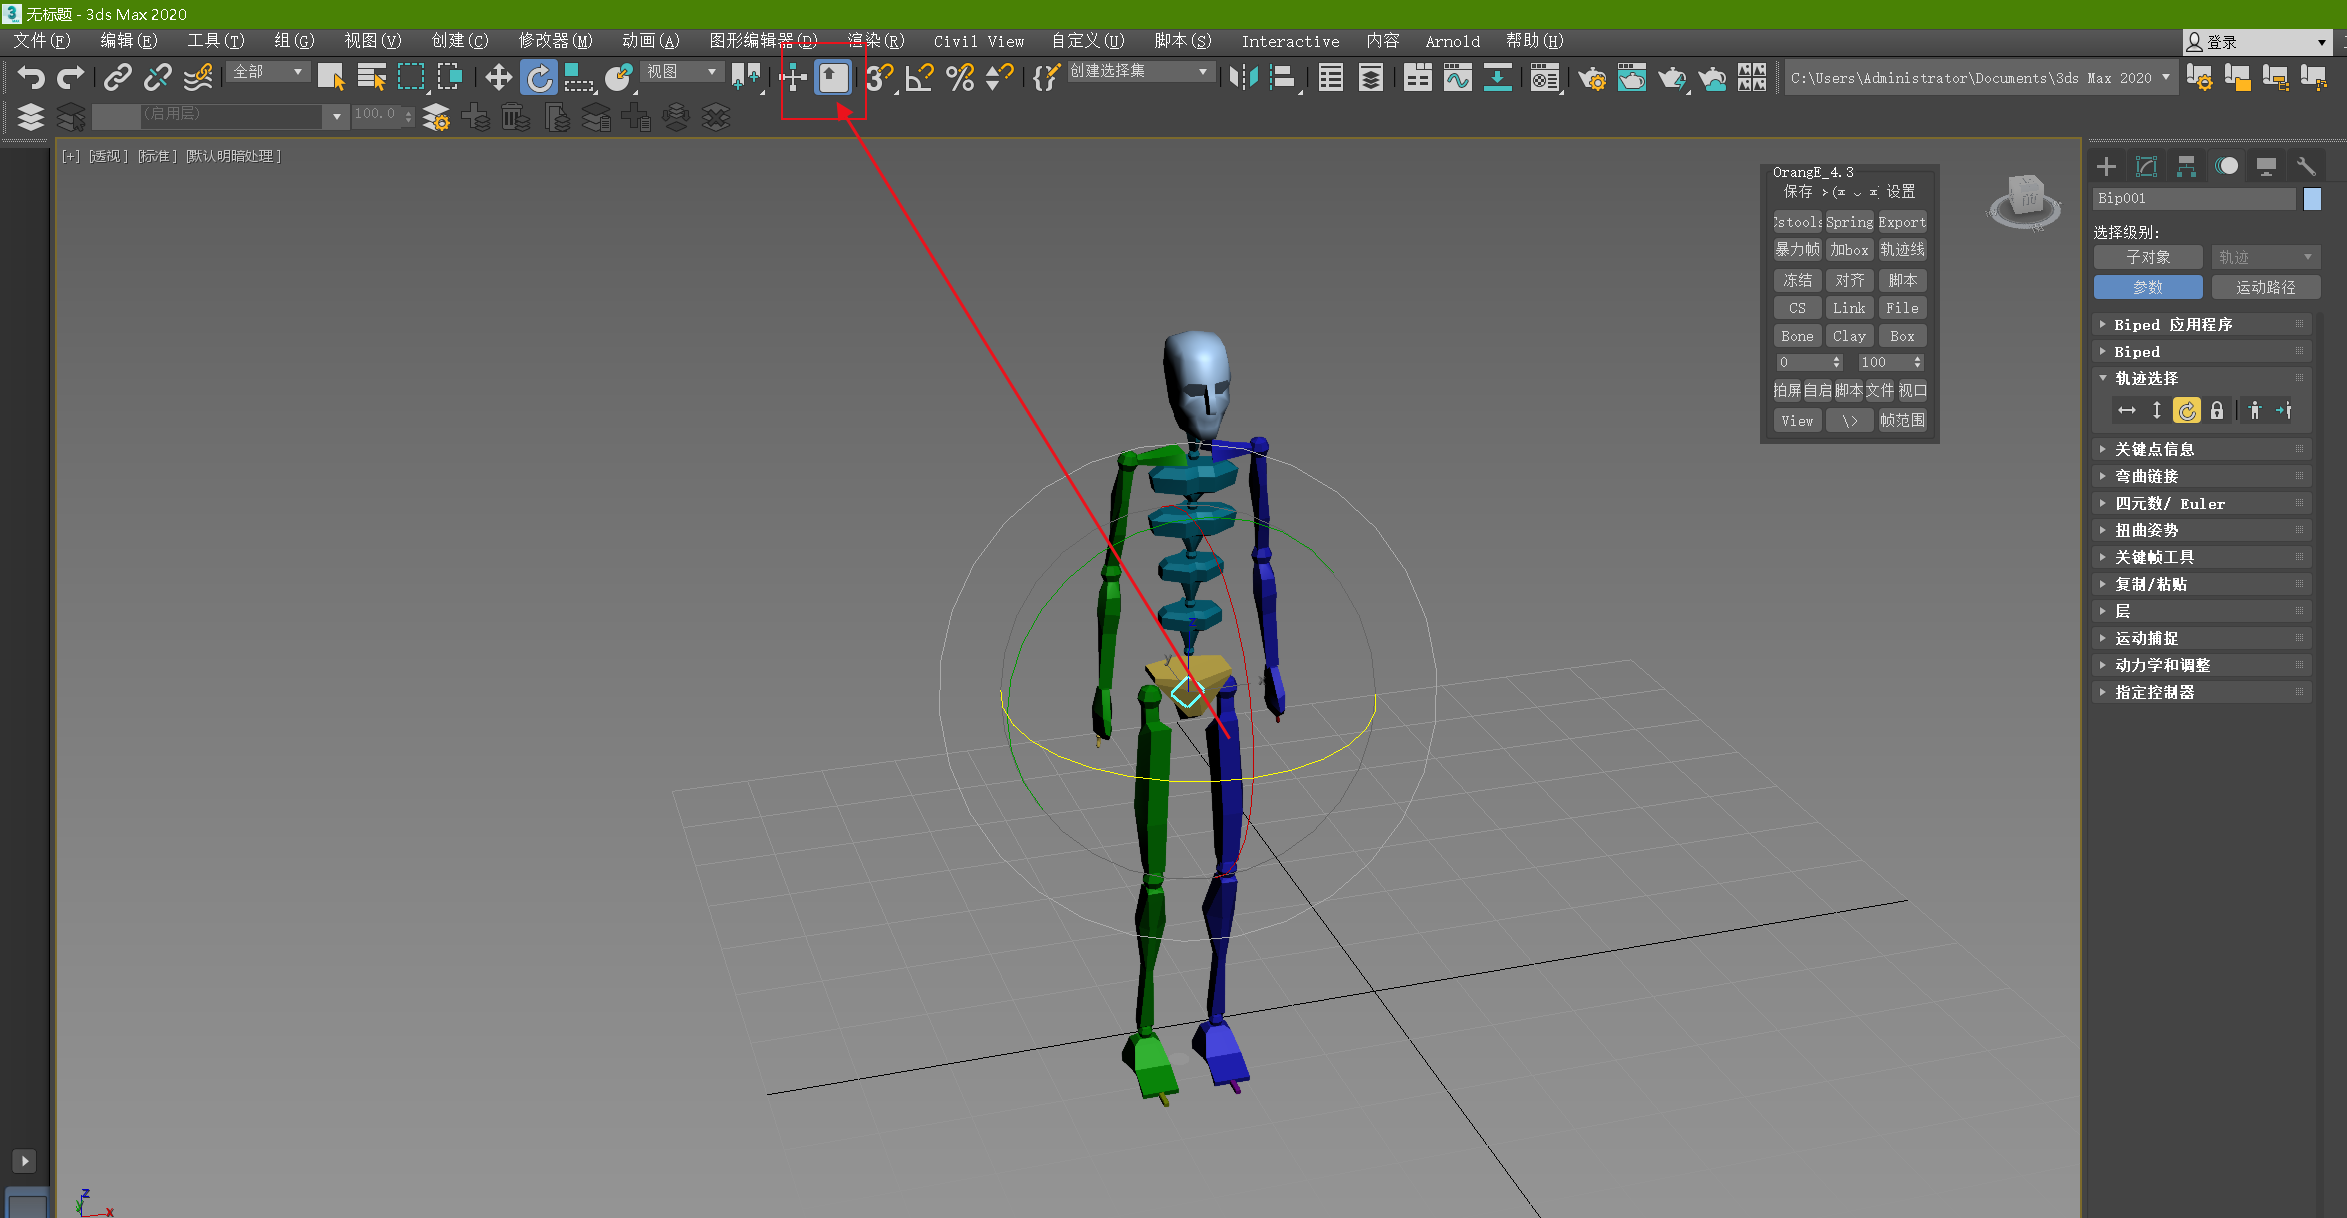The image size is (2347, 1218).
Task: Click the Spring button in OrangE panel
Action: 1849,223
